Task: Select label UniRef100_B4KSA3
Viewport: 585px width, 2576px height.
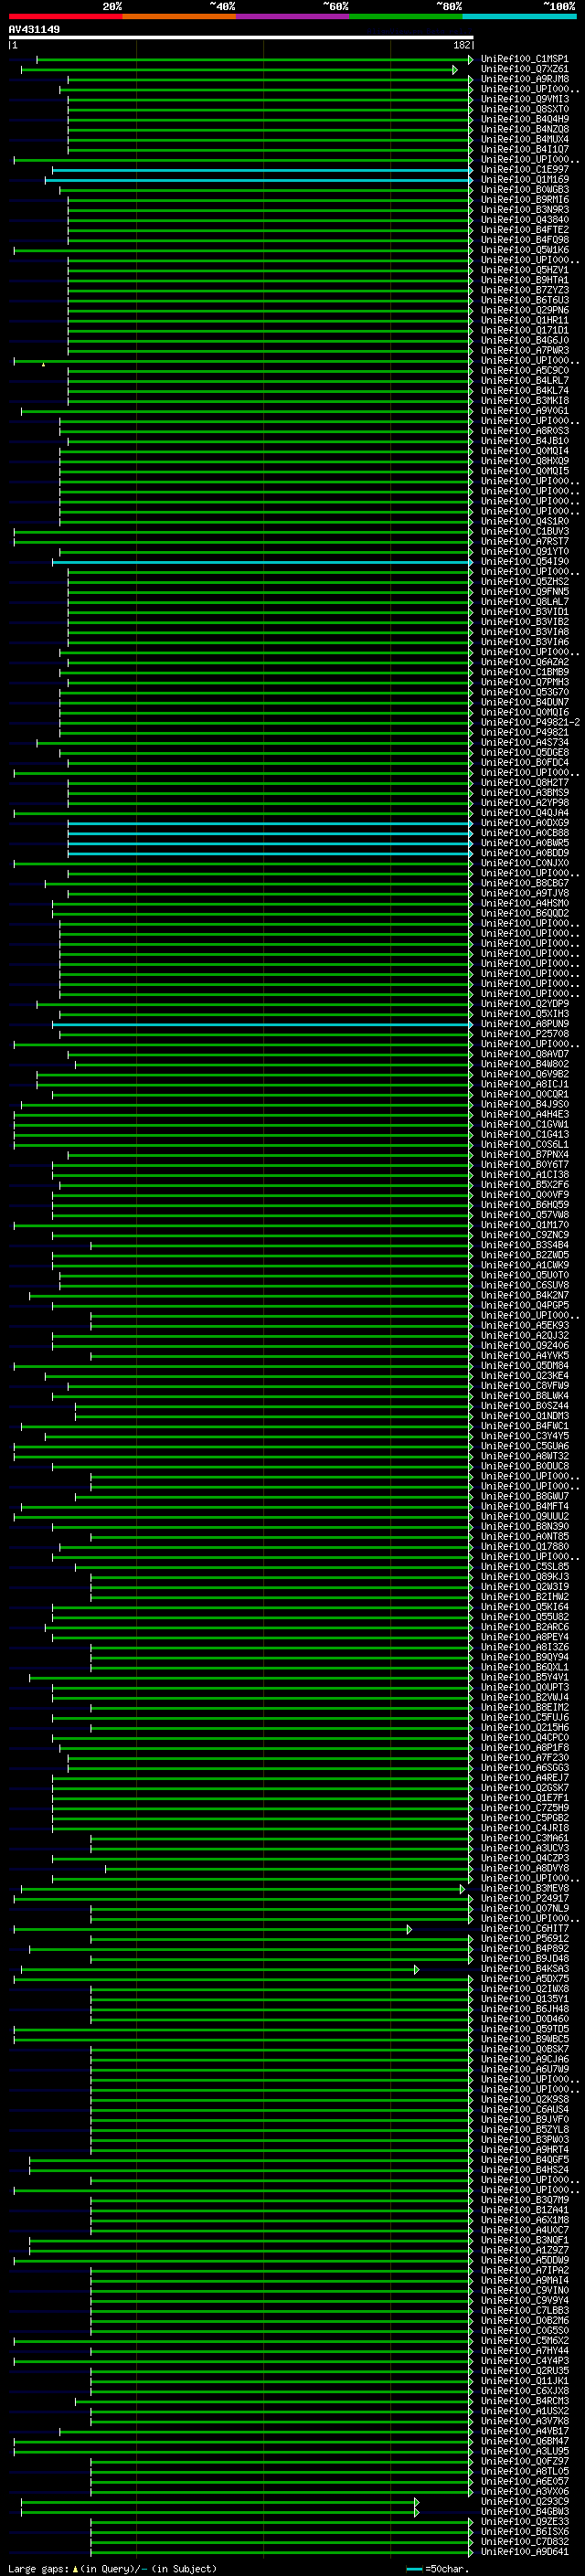Action: click(x=525, y=1969)
